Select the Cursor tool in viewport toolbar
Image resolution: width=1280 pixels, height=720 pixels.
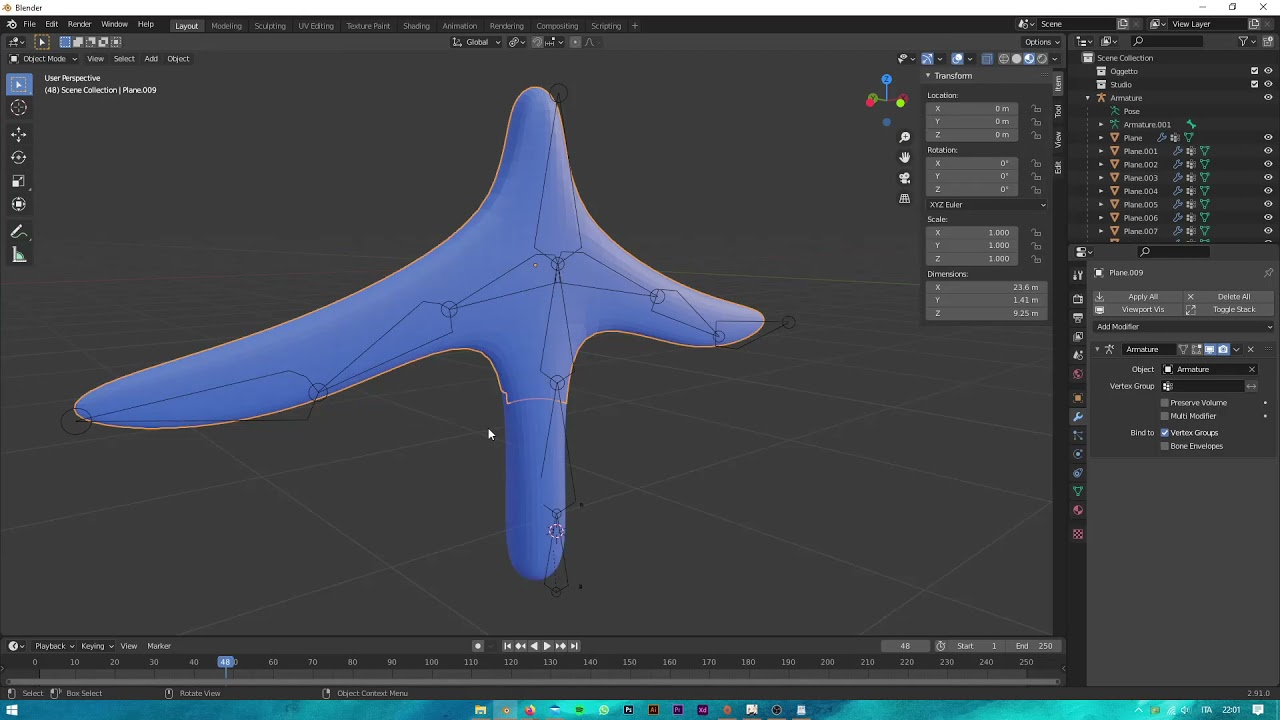[x=18, y=108]
